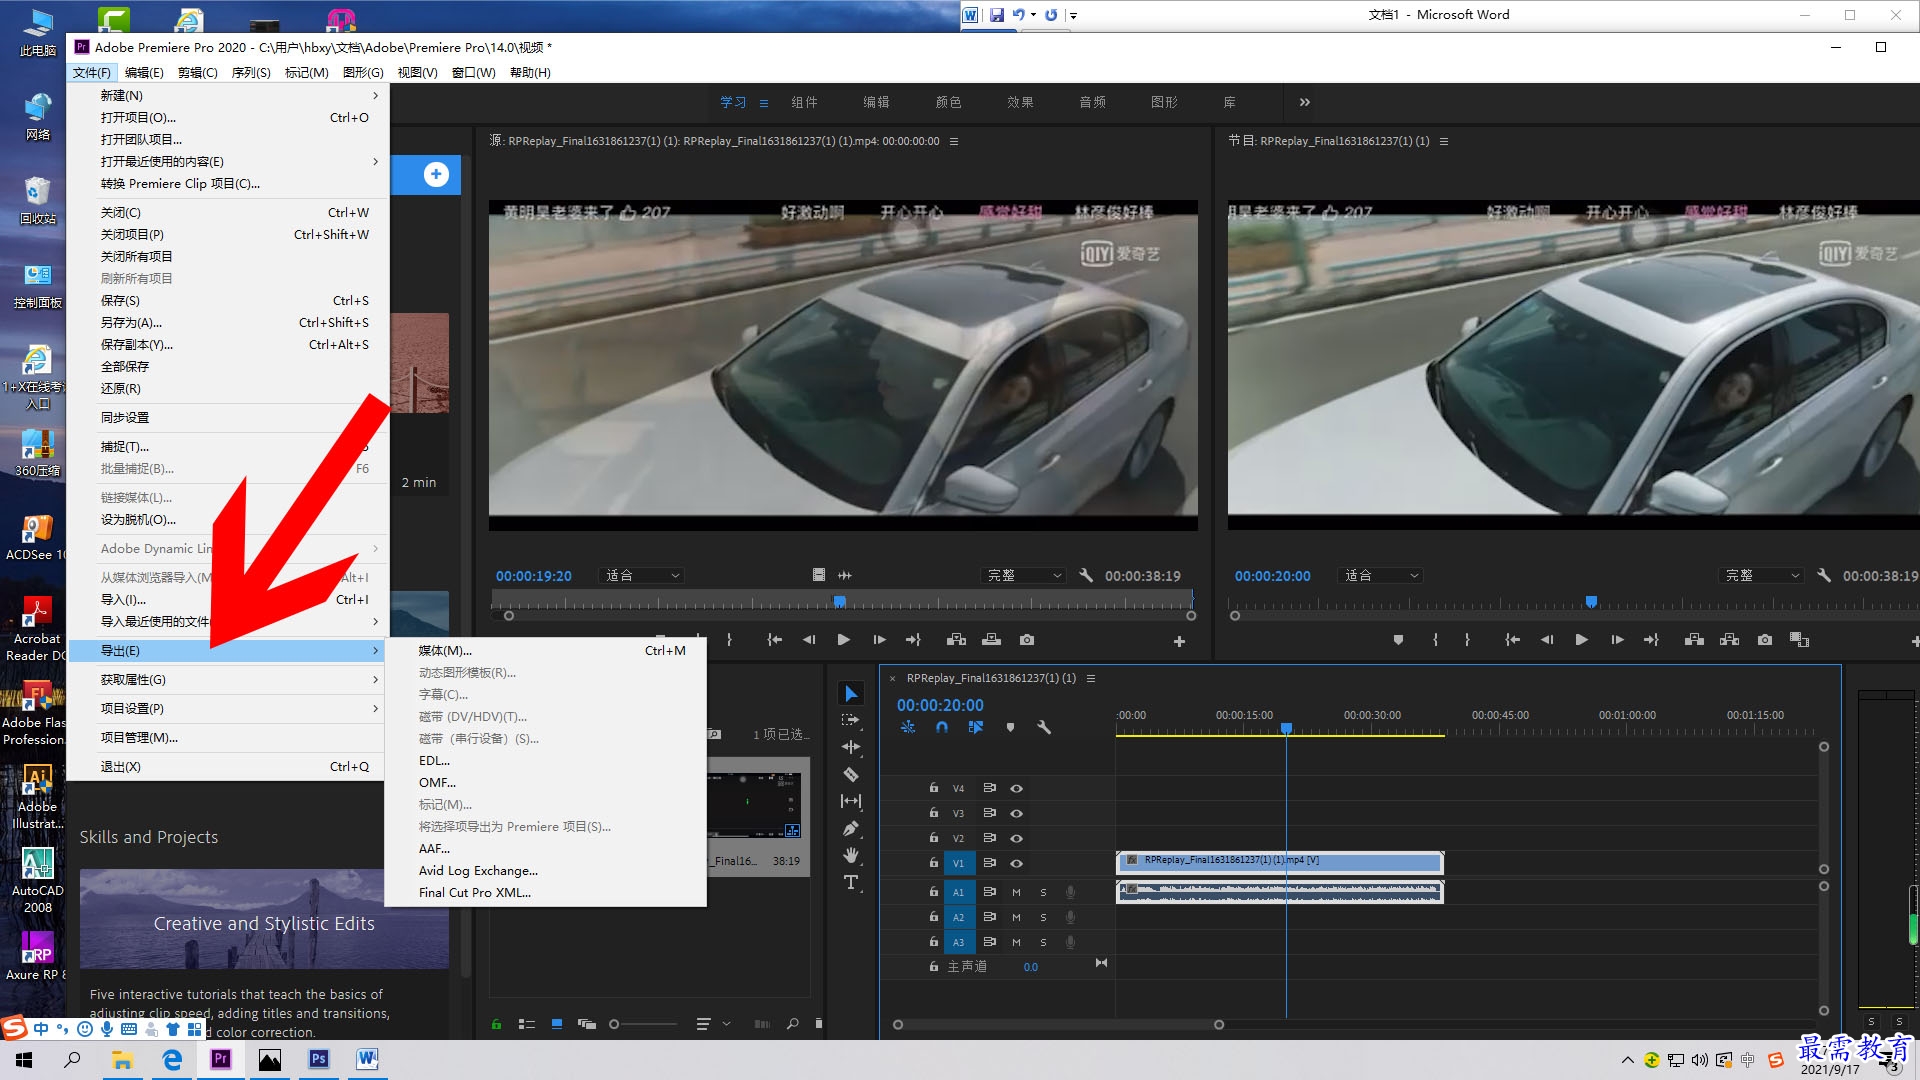Choose EDL... export option
This screenshot has width=1920, height=1080.
(546, 761)
